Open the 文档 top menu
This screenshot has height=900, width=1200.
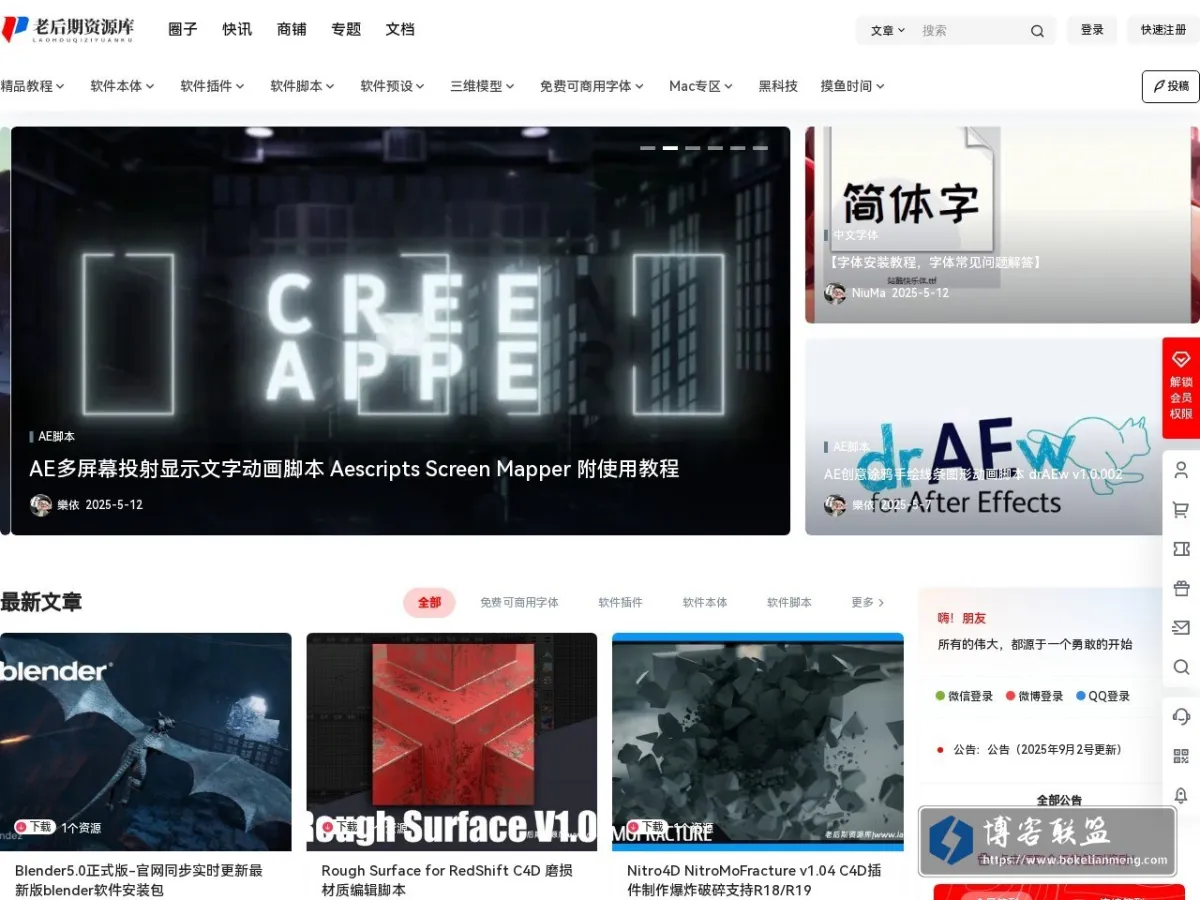click(400, 29)
